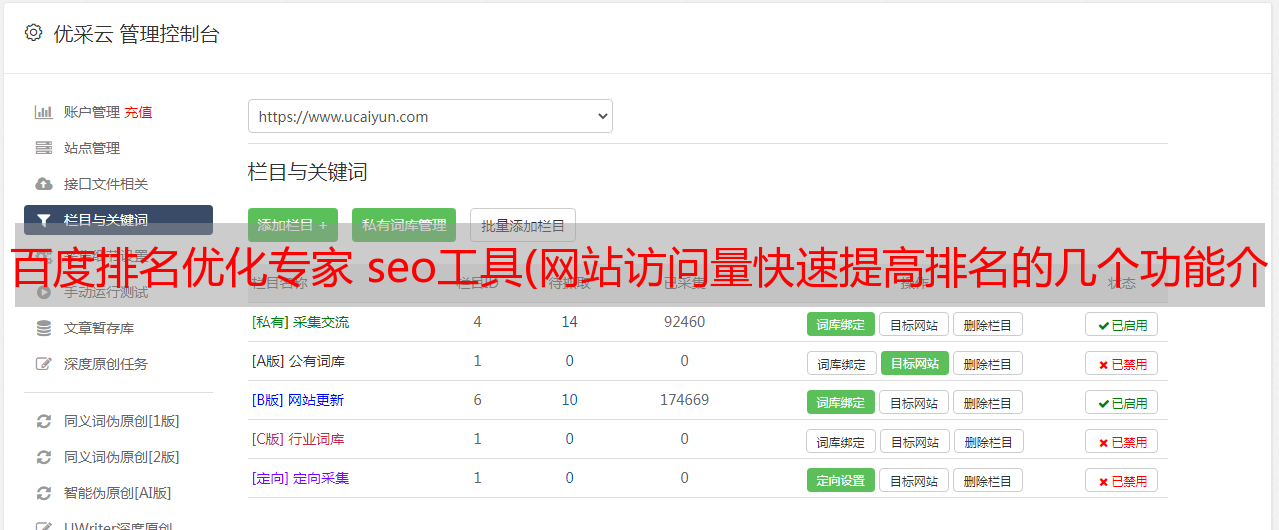Click 定向设置 in the 定向采集 row
Viewport: 1279px width, 530px height.
(841, 480)
